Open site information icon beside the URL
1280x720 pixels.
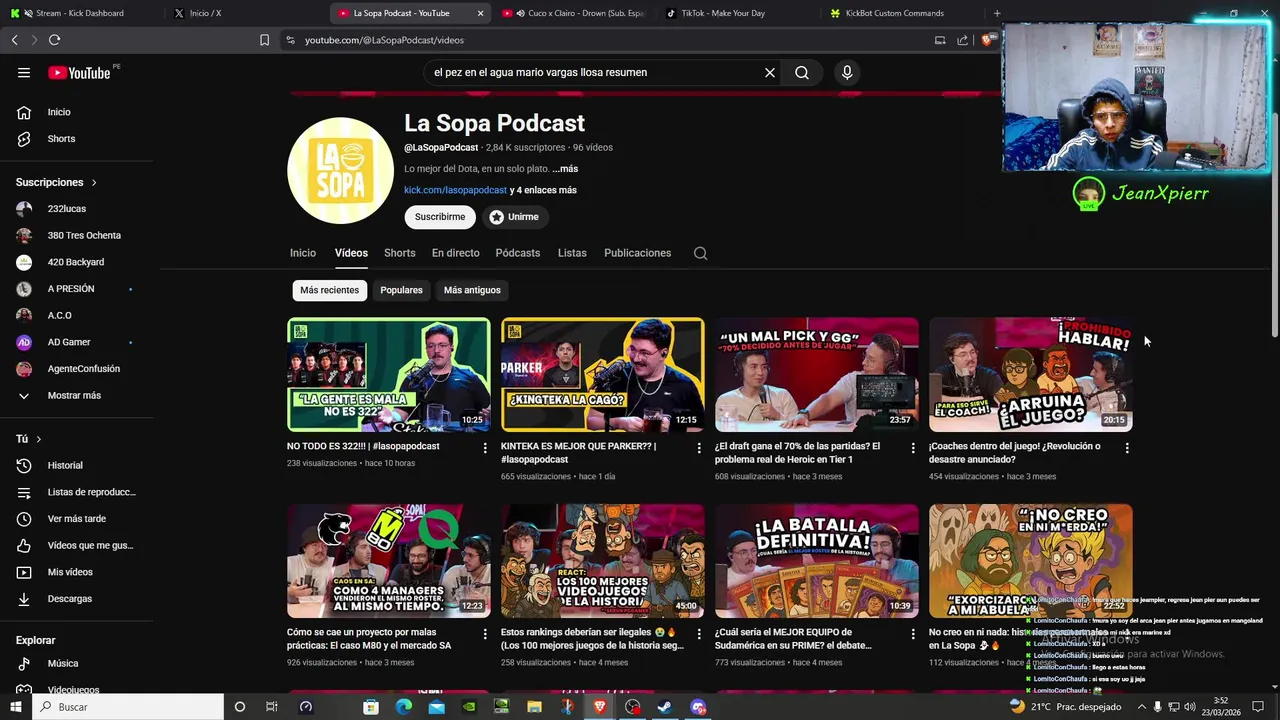coord(290,40)
